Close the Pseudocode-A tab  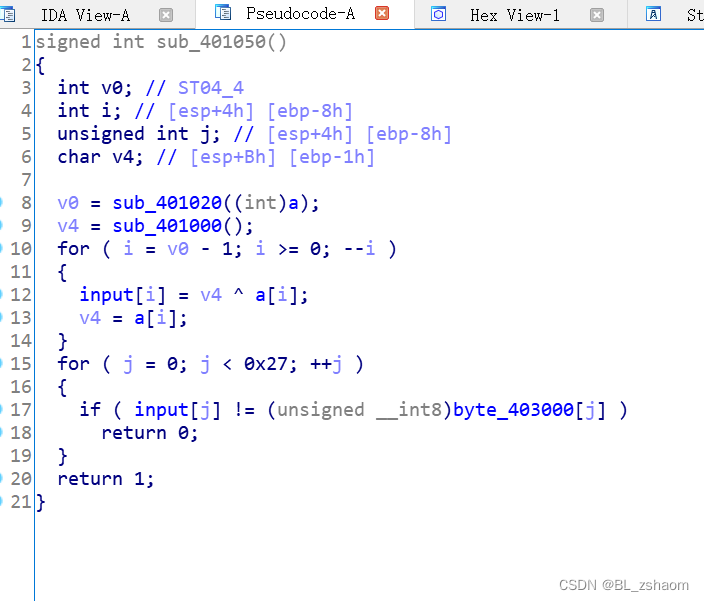pos(382,13)
